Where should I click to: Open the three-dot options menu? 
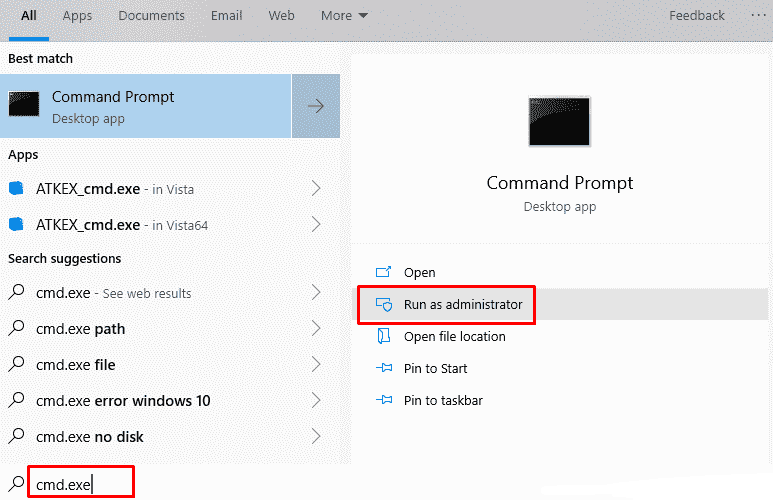757,15
